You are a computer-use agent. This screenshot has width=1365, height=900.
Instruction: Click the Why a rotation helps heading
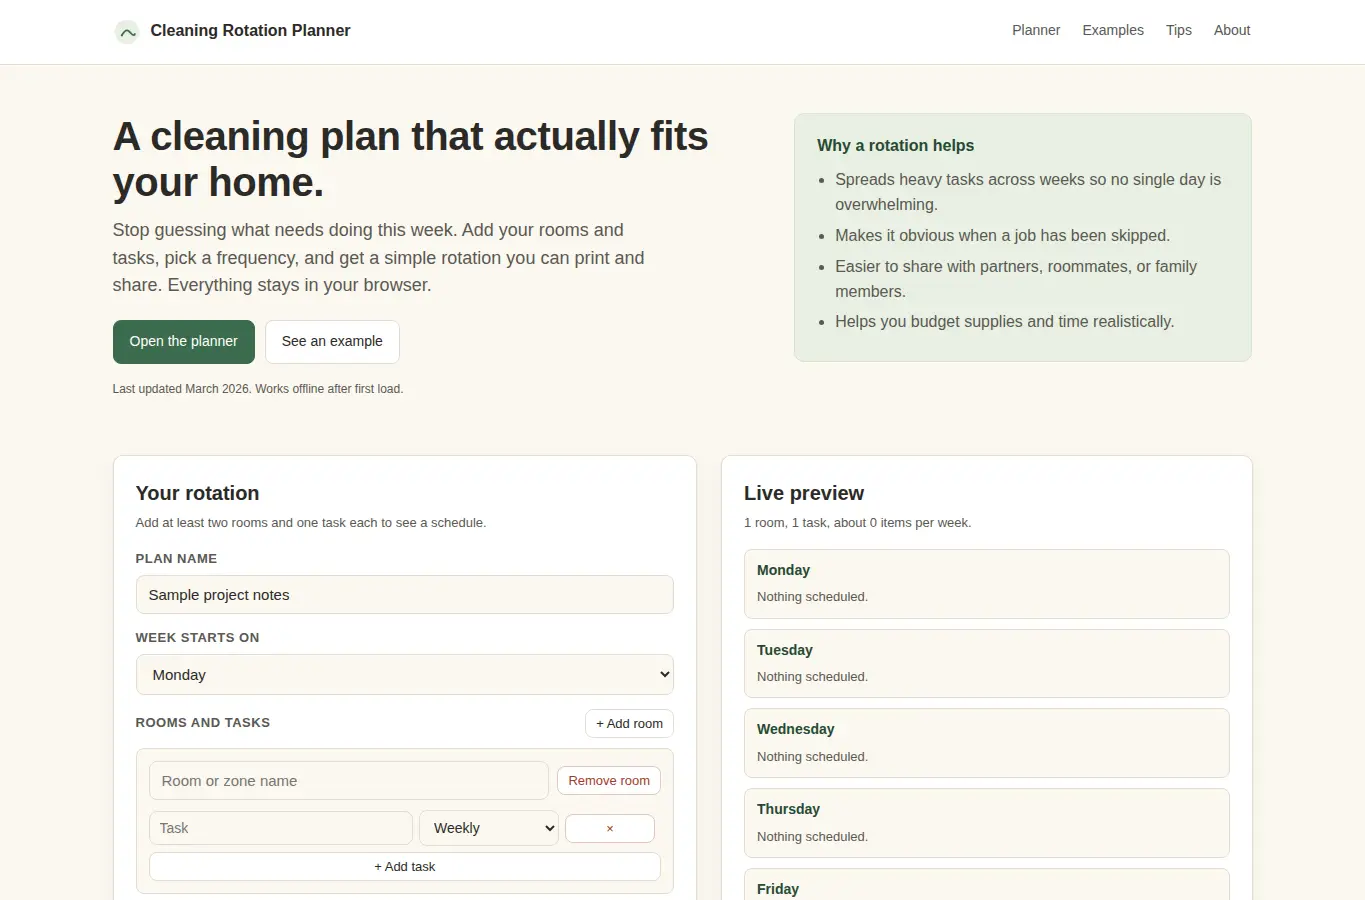895,145
